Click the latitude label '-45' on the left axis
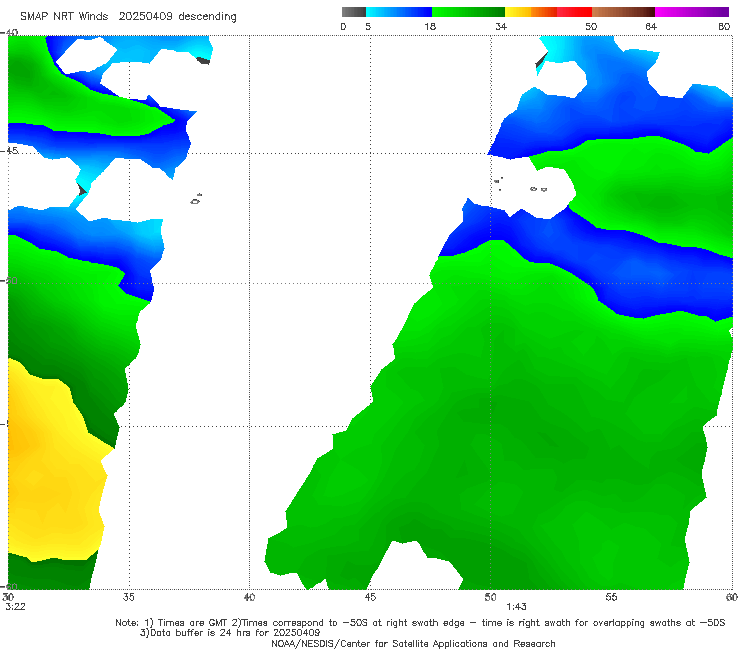 point(9,151)
